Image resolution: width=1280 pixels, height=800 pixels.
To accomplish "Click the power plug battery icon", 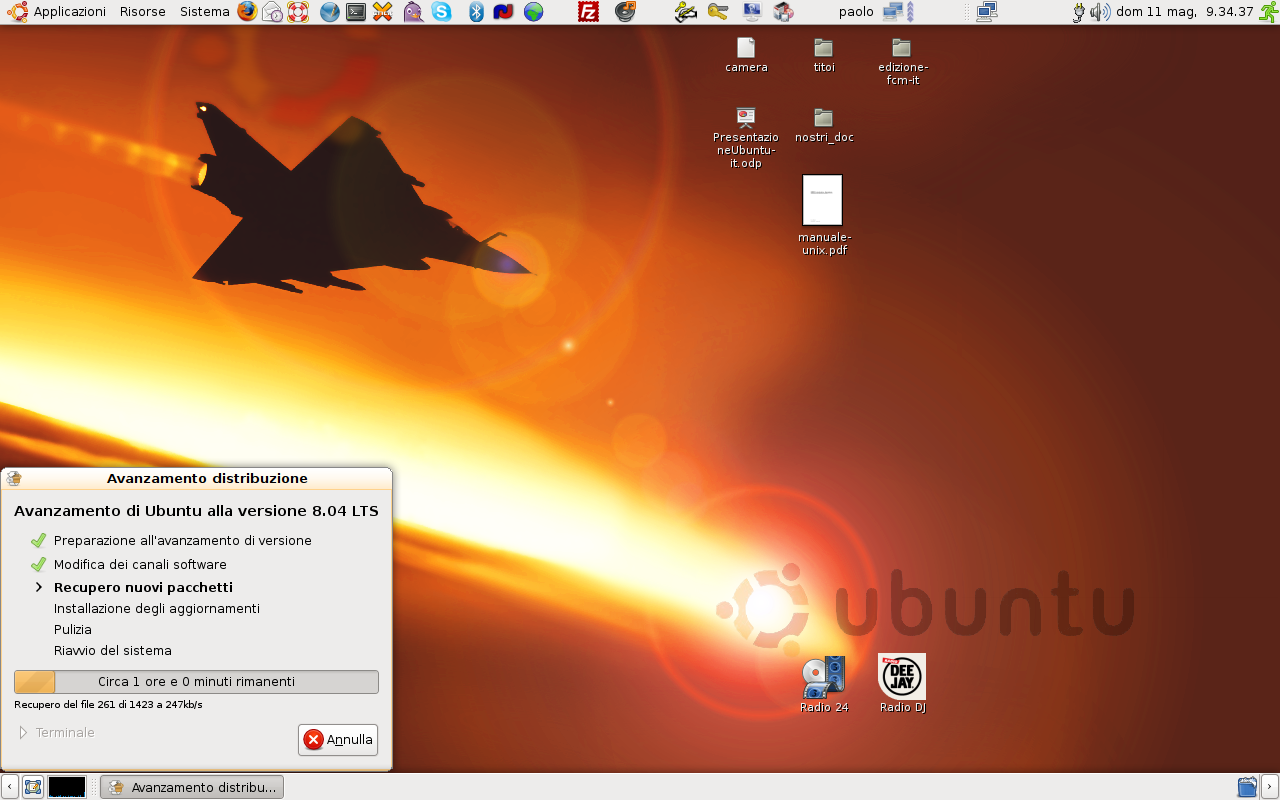I will [1079, 12].
